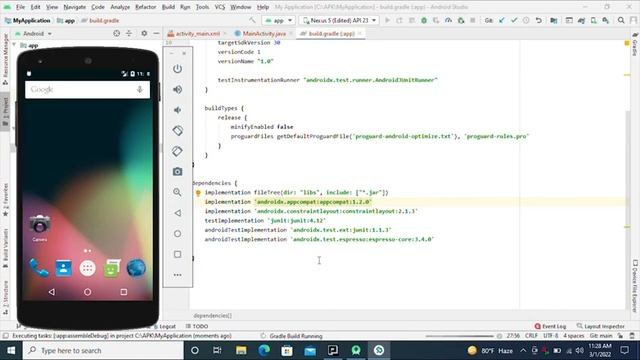Viewport: 640px width, 360px height.
Task: Open the Build menu
Action: tap(168, 7)
